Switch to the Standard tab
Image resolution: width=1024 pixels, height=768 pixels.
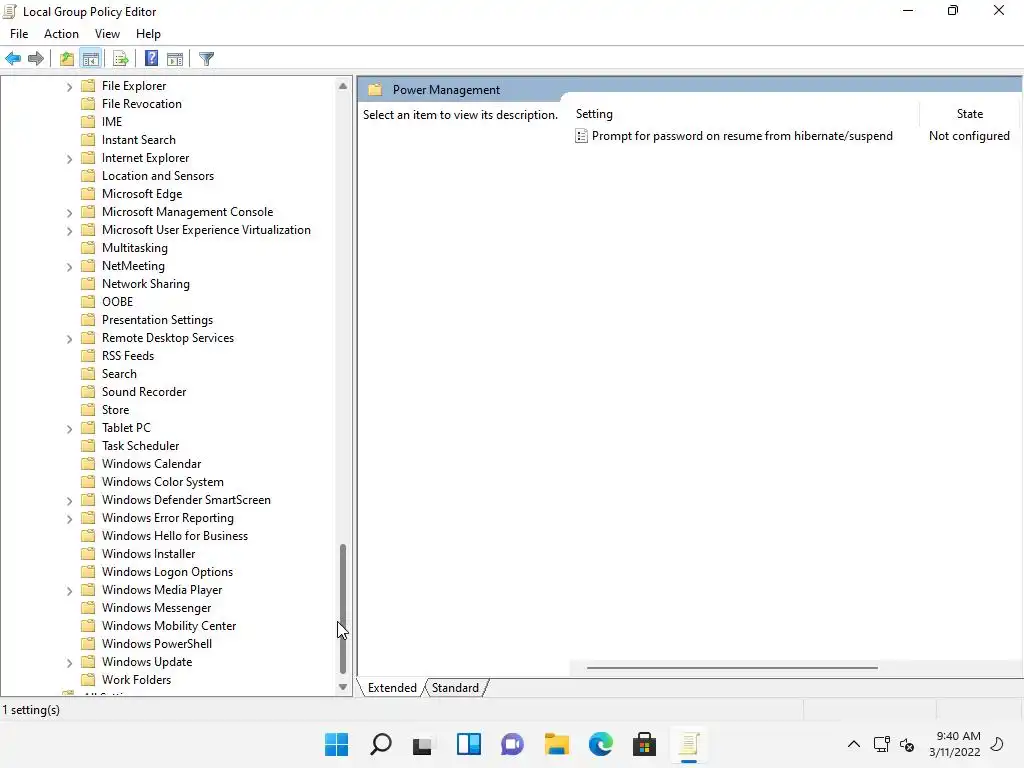(x=455, y=688)
